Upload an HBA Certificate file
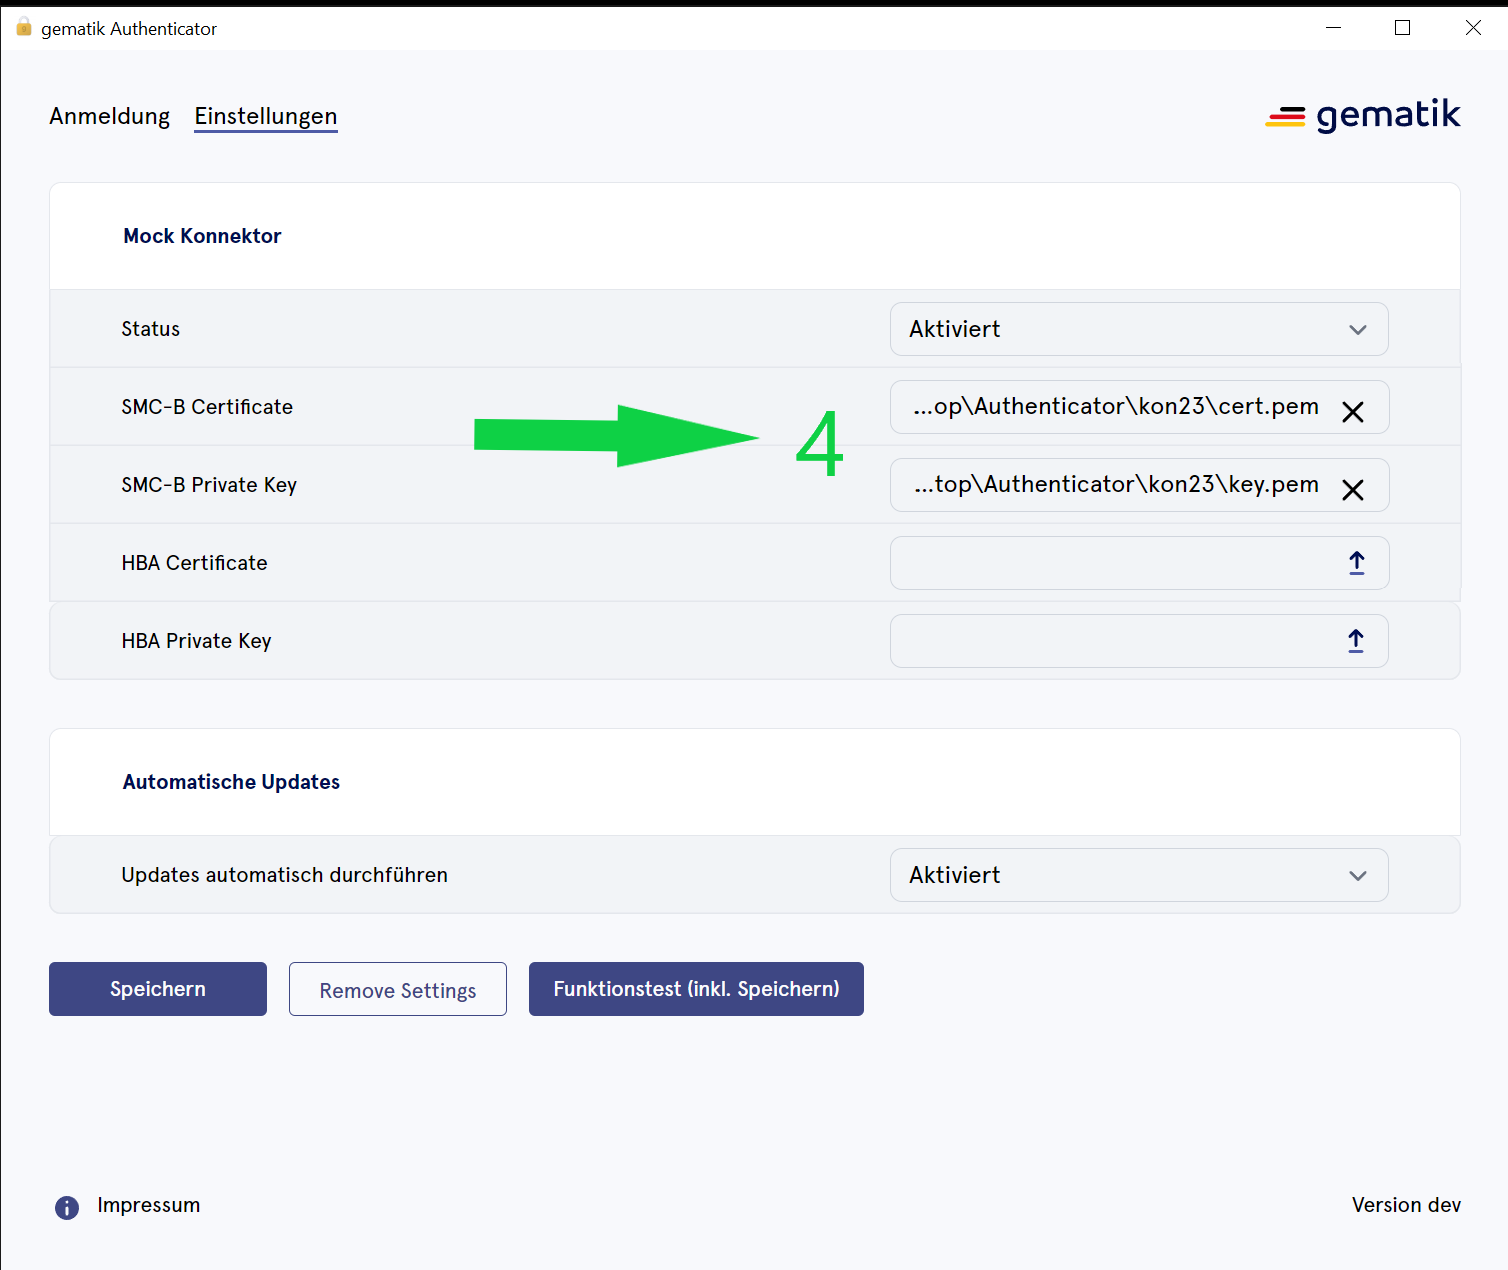Viewport: 1508px width, 1270px height. (1356, 563)
